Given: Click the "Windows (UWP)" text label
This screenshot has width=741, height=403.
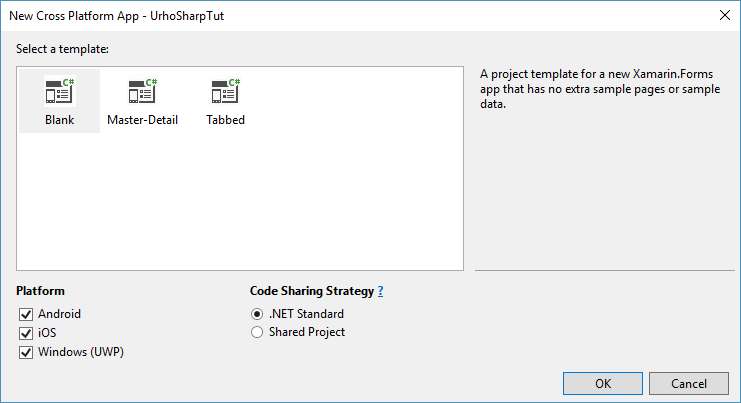Looking at the screenshot, I should pyautogui.click(x=81, y=352).
